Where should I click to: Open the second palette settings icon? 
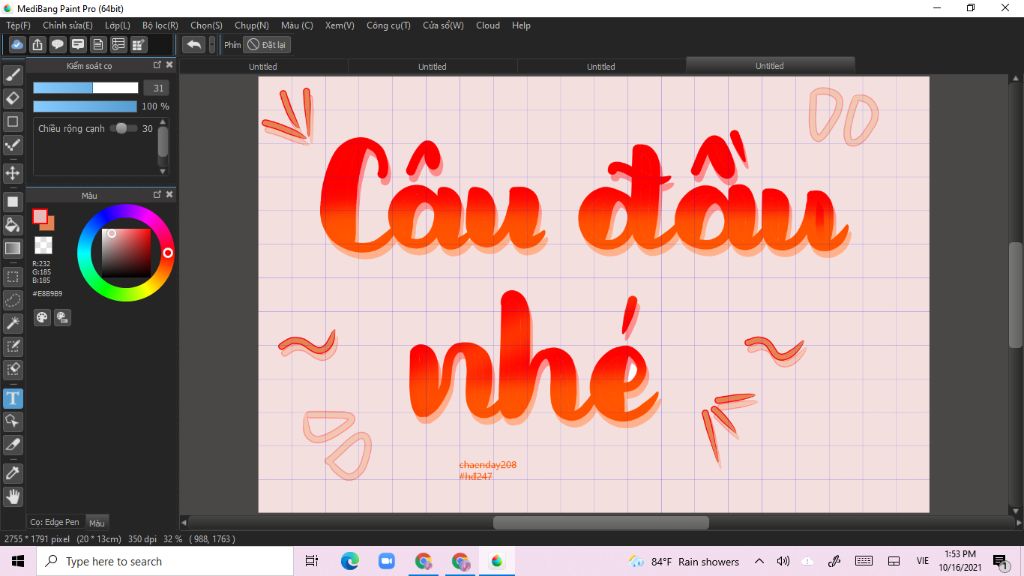[x=62, y=317]
